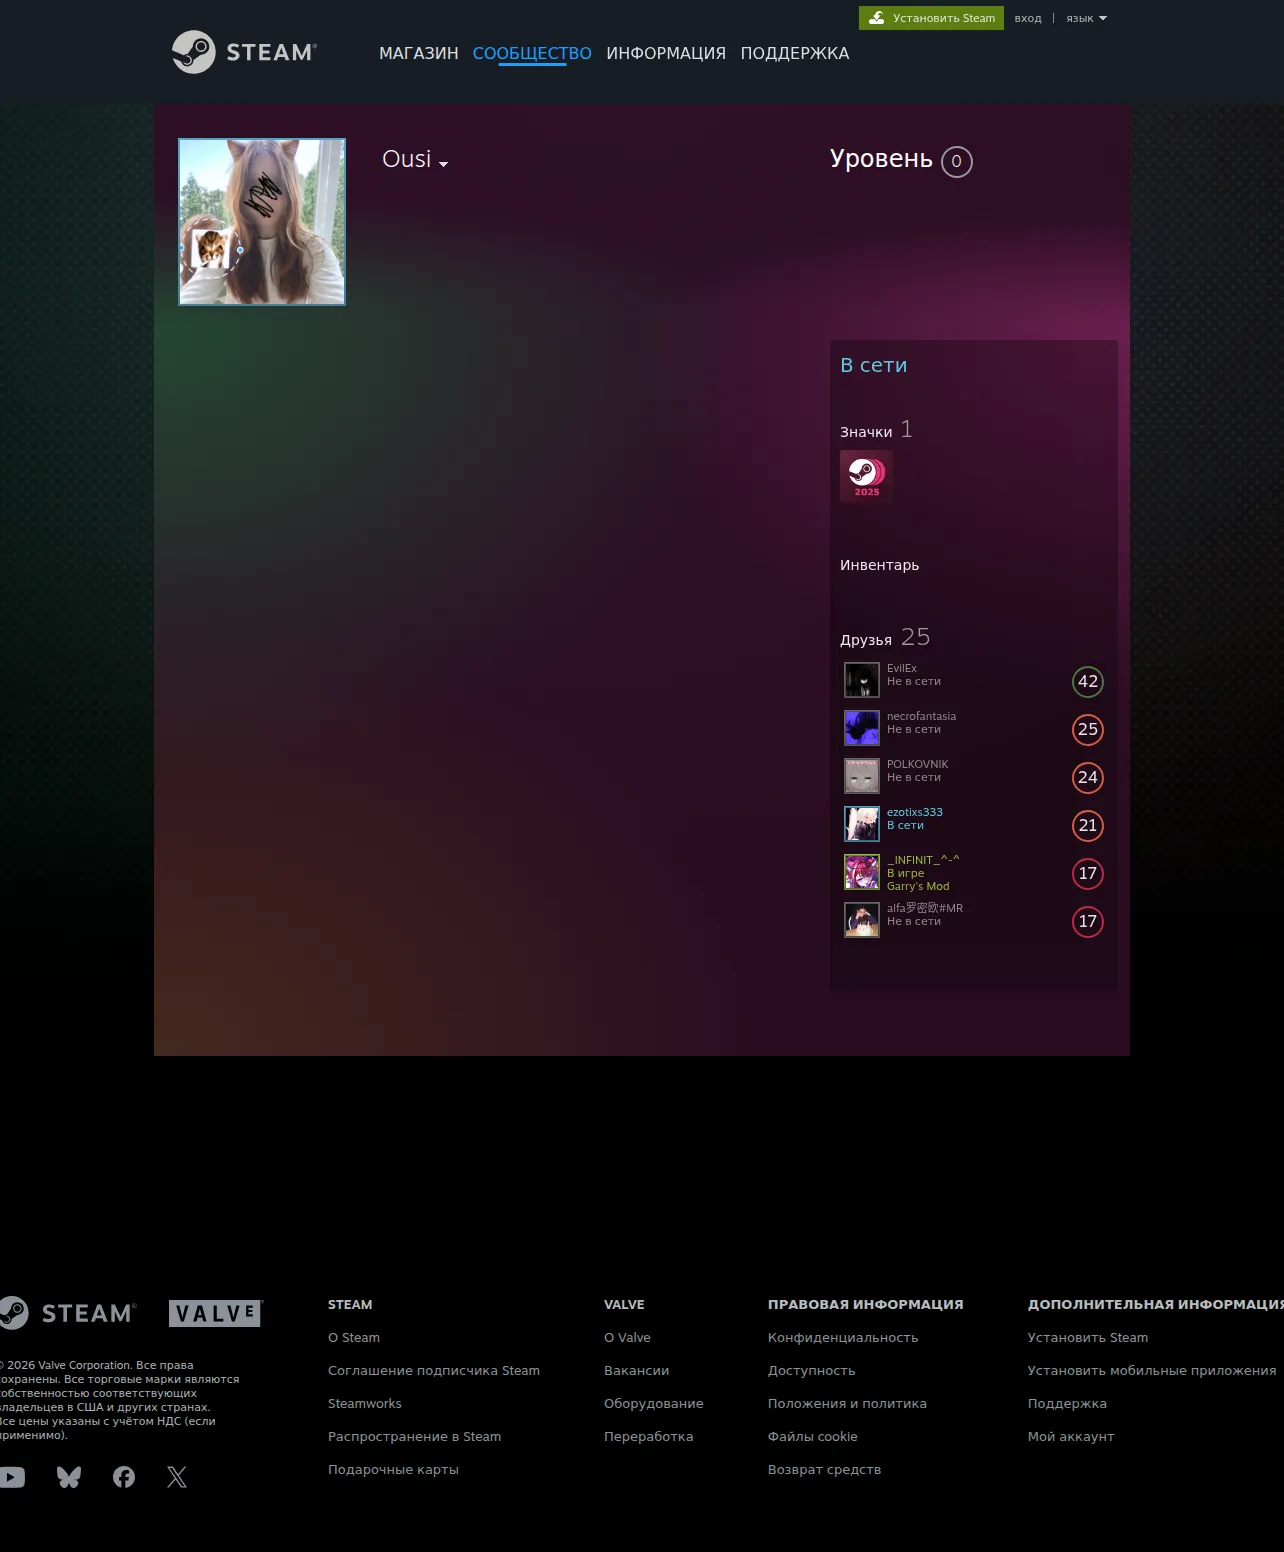Open the Конфиденциальность footer link
Viewport: 1284px width, 1552px height.
pyautogui.click(x=843, y=1337)
